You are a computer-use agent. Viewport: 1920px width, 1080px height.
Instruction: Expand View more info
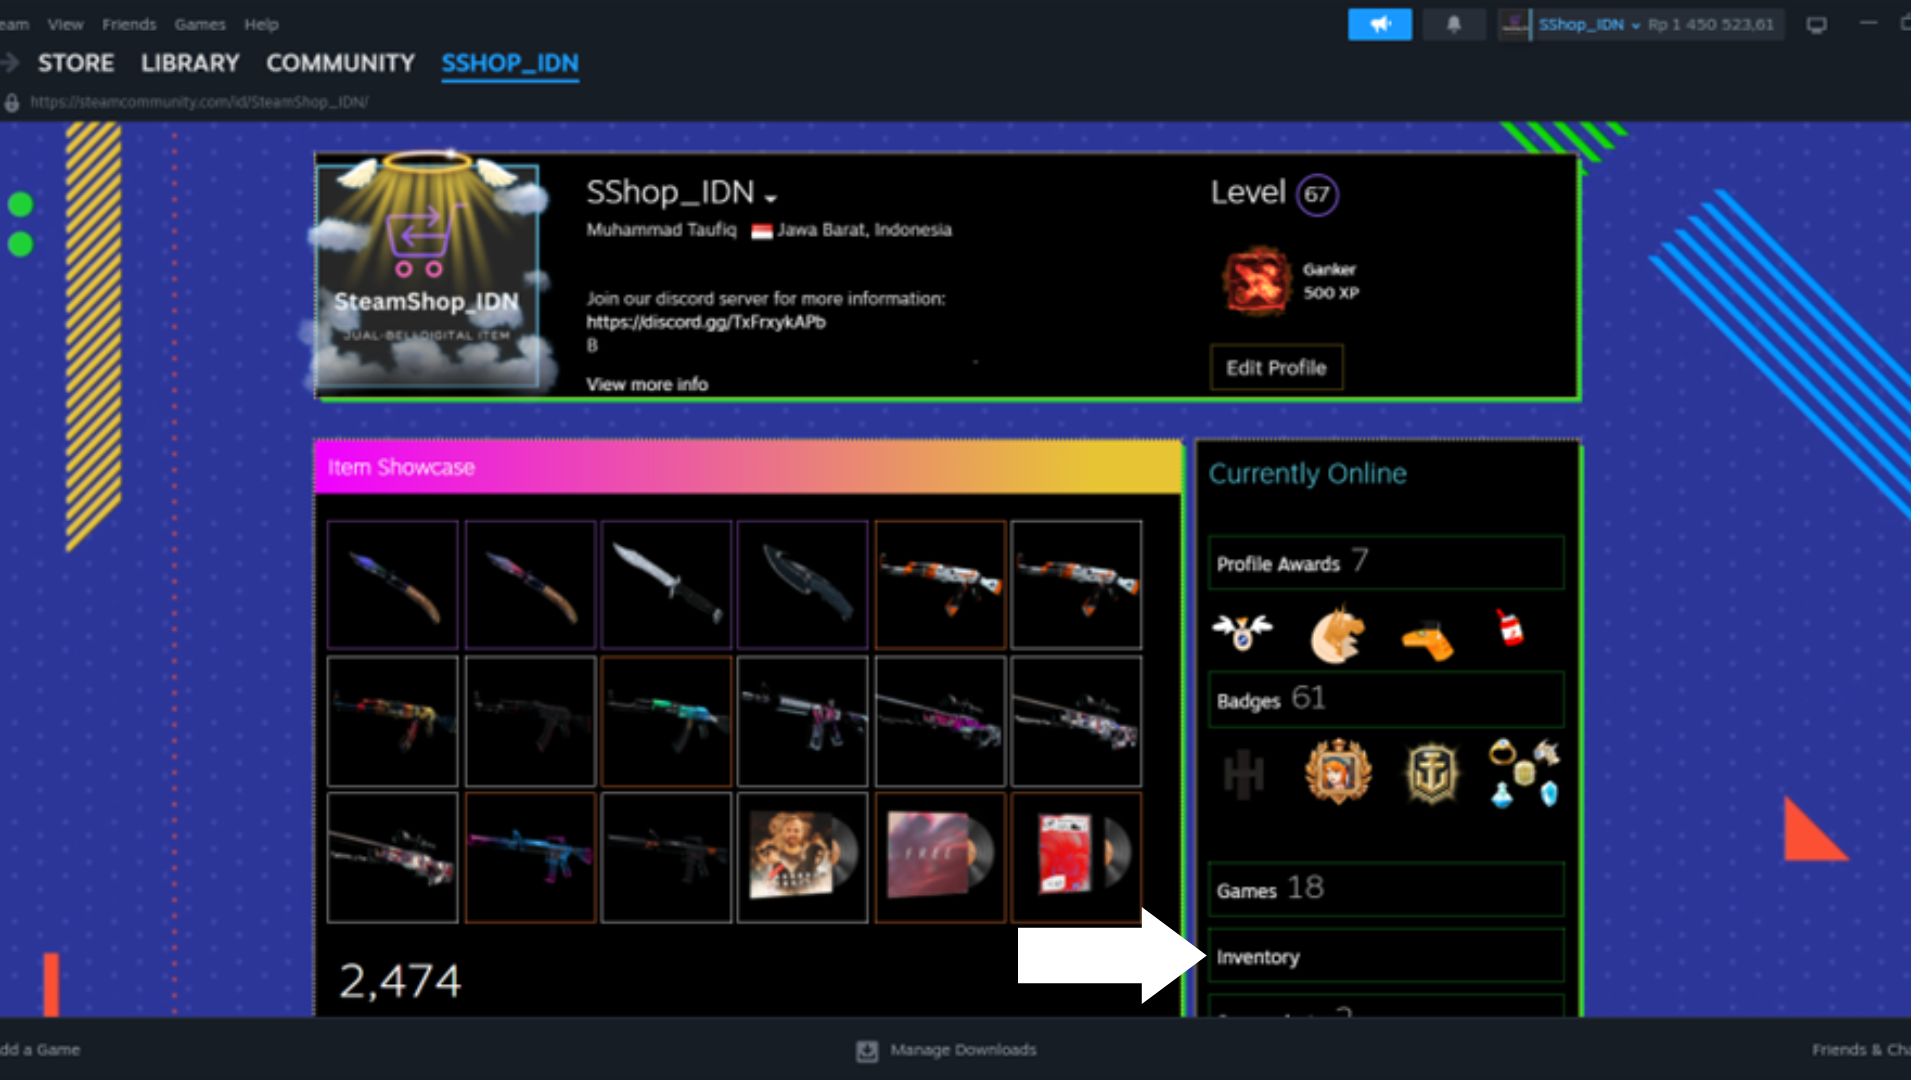click(x=646, y=384)
